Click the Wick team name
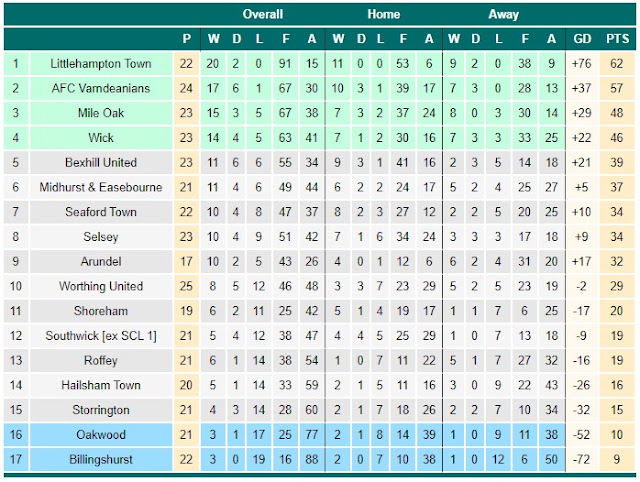The height and width of the screenshot is (482, 640). point(101,138)
